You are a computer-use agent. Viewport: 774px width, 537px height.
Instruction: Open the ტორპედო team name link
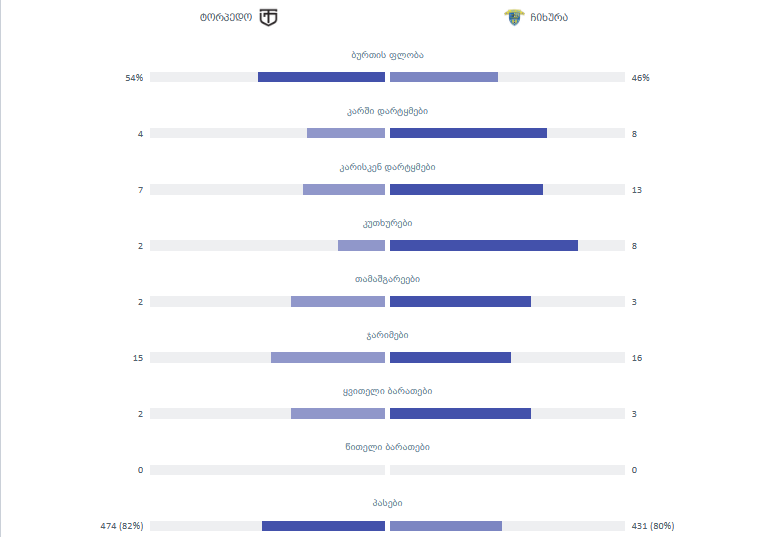[226, 17]
